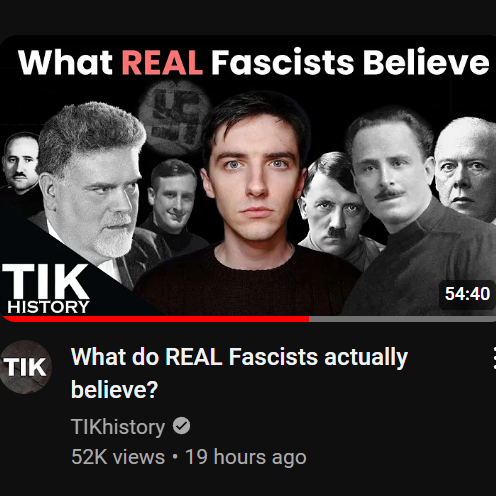Click the grey unwatched part of progress bar
This screenshot has width=496, height=496.
402,319
